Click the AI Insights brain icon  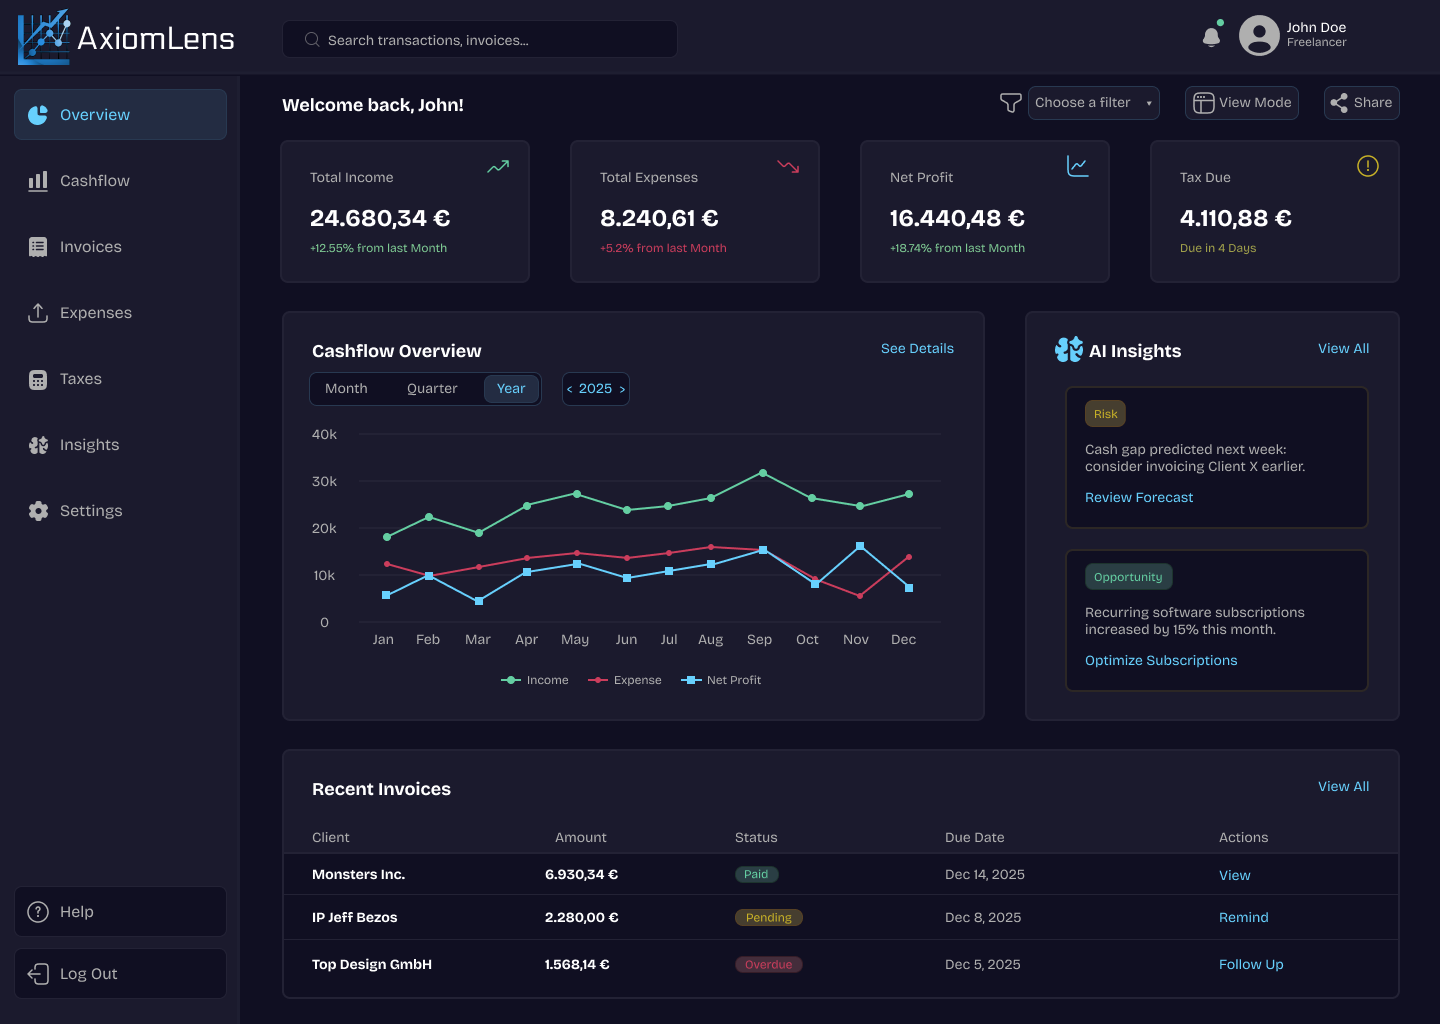(x=1068, y=350)
